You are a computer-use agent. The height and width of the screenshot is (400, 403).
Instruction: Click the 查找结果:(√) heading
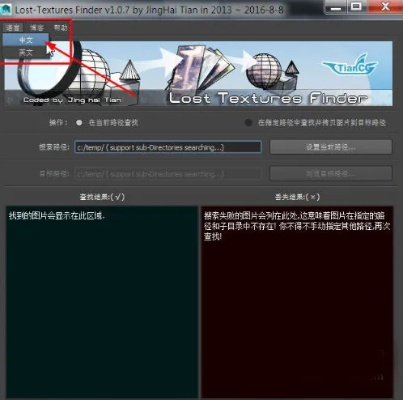tap(102, 197)
